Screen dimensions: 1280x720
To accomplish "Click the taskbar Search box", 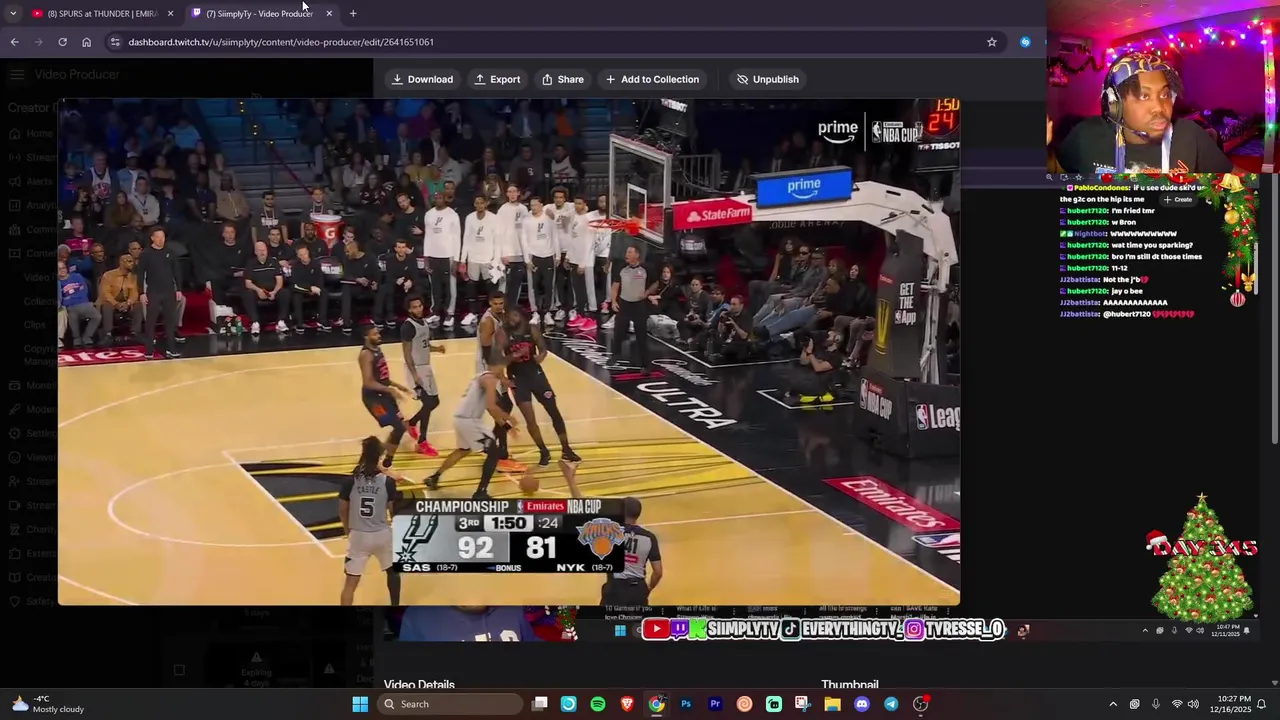I will [449, 704].
